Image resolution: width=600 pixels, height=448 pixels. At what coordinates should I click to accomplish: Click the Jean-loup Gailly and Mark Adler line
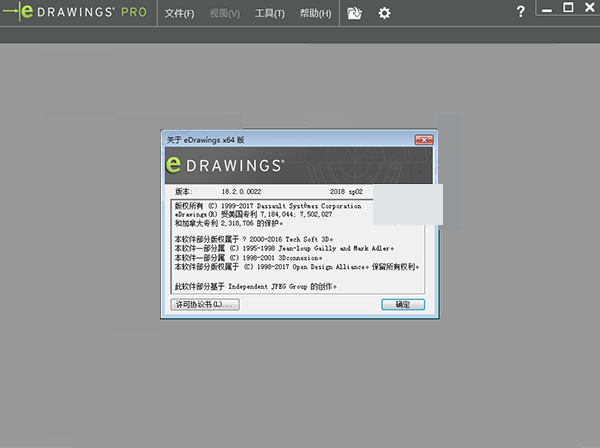[x=284, y=248]
